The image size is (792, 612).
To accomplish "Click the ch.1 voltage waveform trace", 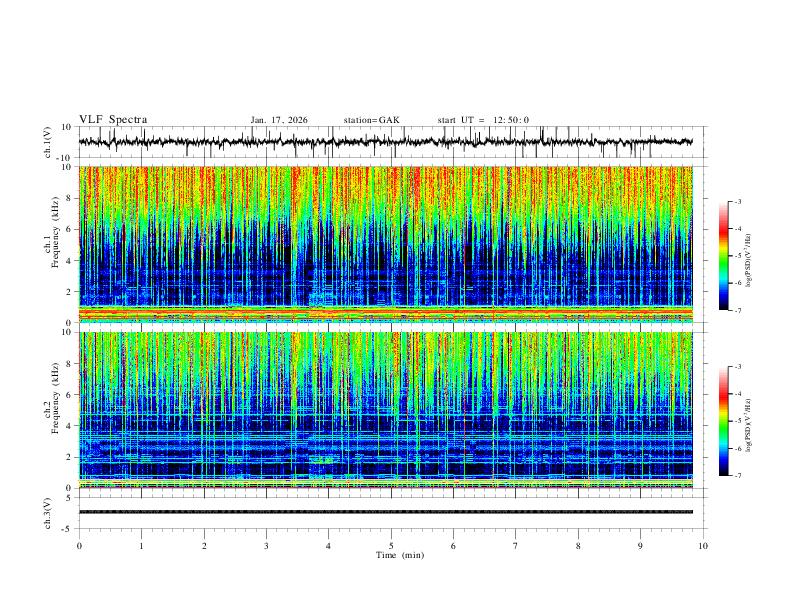I will pos(386,142).
